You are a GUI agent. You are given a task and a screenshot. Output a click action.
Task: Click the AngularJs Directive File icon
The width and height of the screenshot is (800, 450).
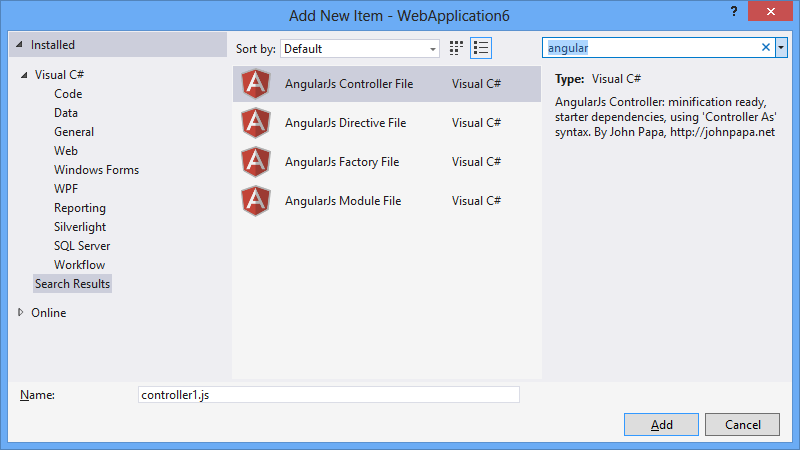pos(256,123)
